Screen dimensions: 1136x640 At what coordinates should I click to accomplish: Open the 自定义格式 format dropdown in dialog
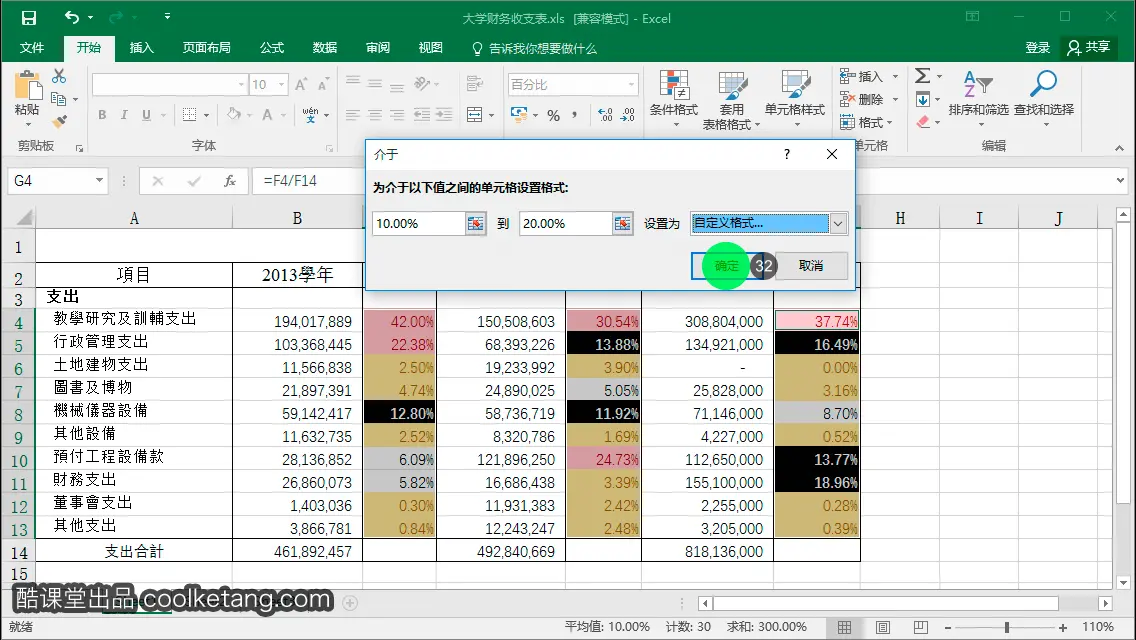(838, 223)
